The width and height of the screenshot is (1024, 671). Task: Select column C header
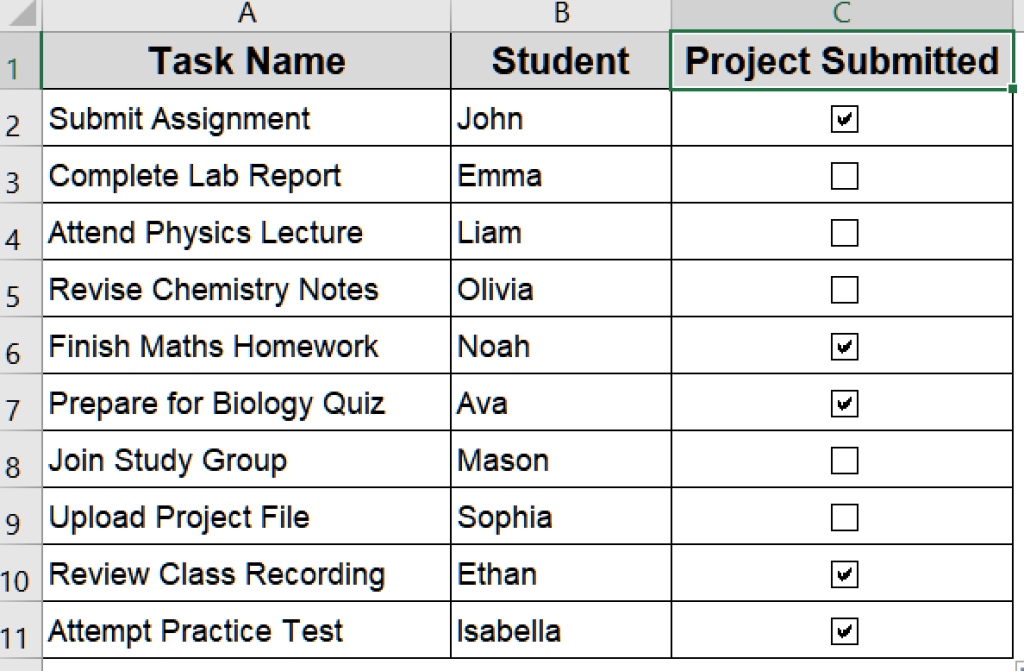click(842, 14)
